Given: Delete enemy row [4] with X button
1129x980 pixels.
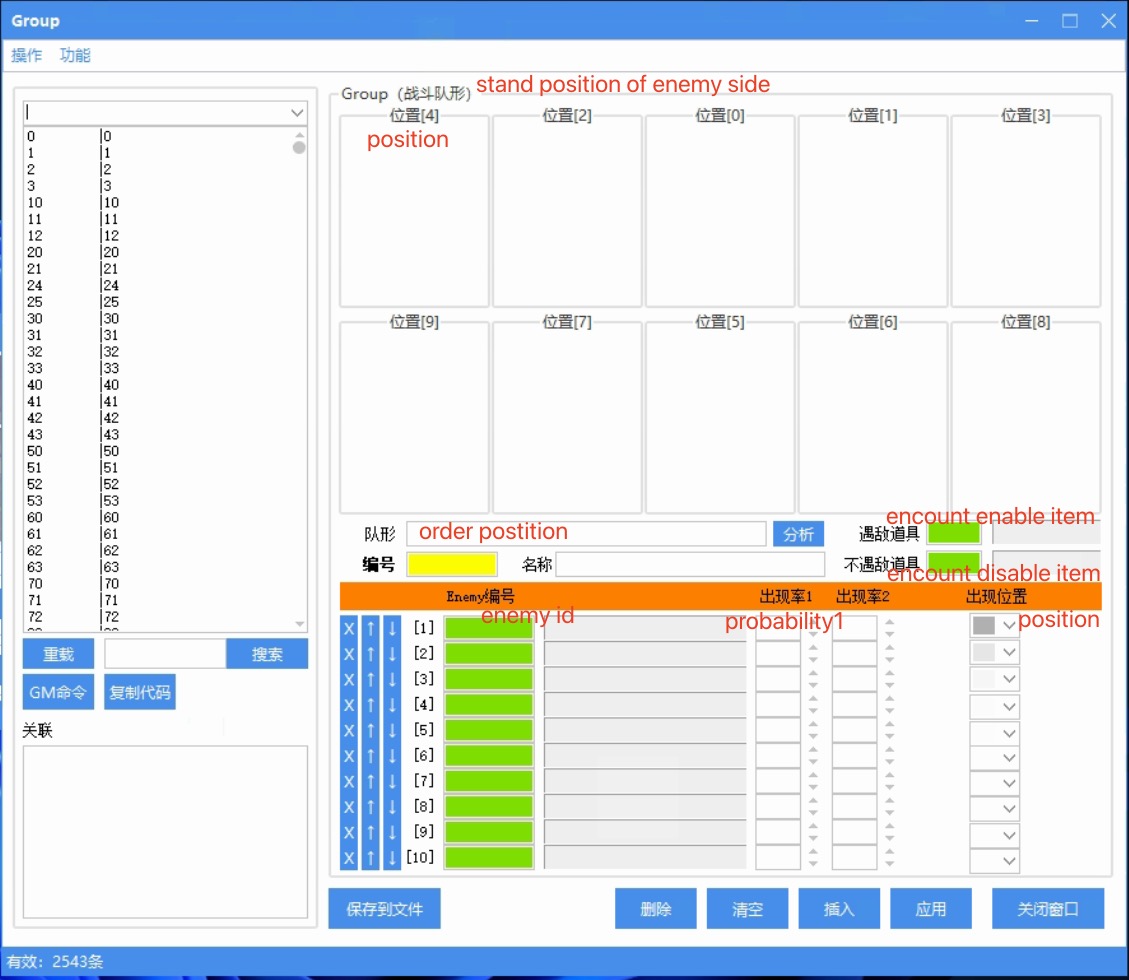Looking at the screenshot, I should pos(348,705).
